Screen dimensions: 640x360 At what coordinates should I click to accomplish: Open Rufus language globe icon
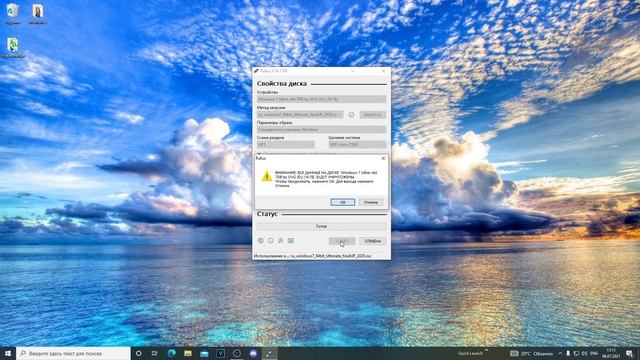point(261,241)
